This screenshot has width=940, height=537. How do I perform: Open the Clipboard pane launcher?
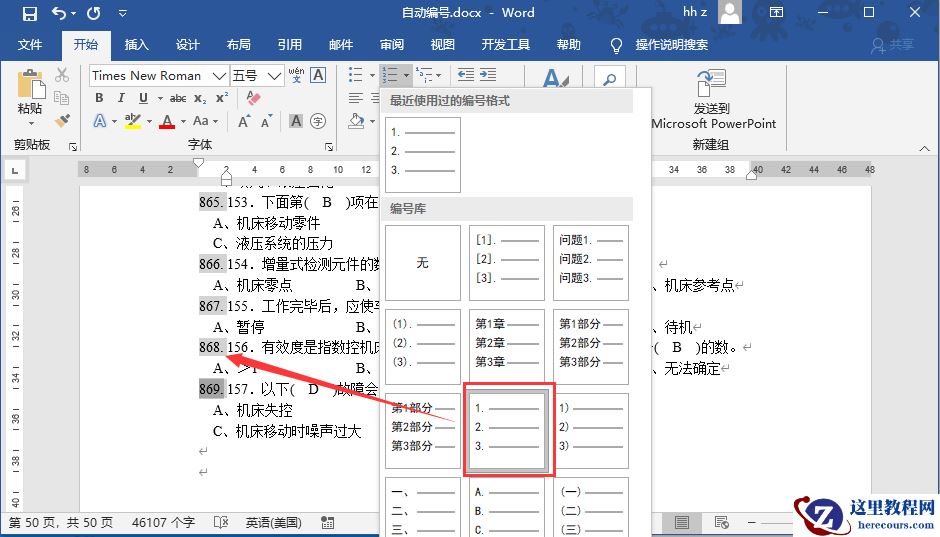(73, 146)
